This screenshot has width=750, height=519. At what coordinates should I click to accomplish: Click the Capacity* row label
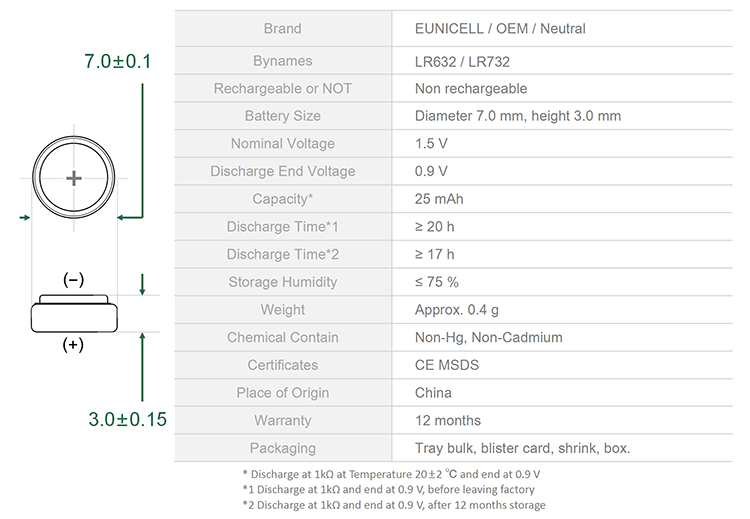coord(283,199)
